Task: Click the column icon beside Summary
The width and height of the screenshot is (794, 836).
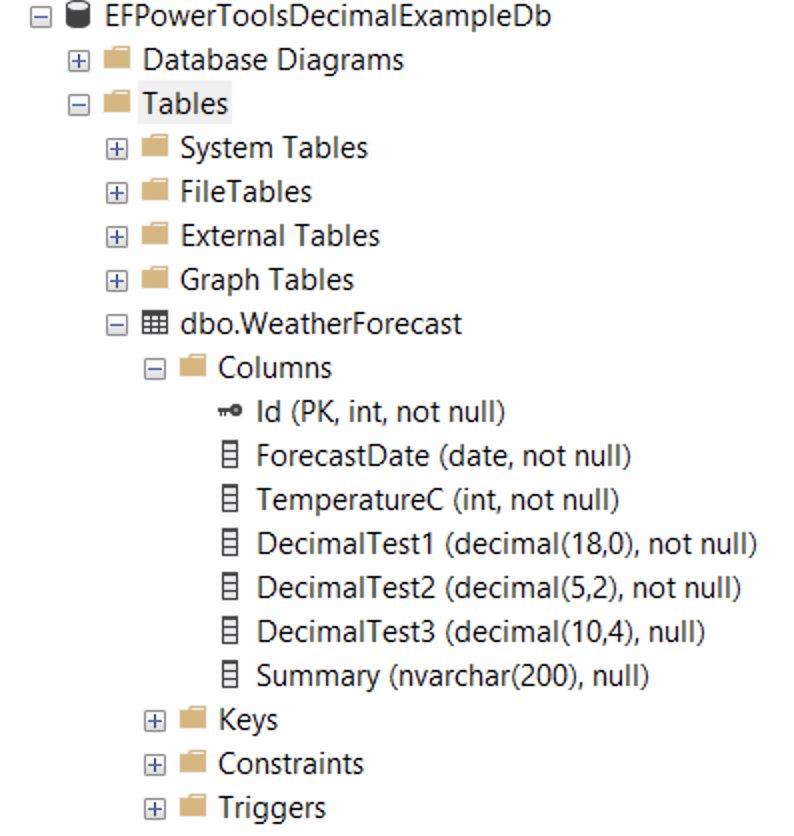Action: coord(230,675)
